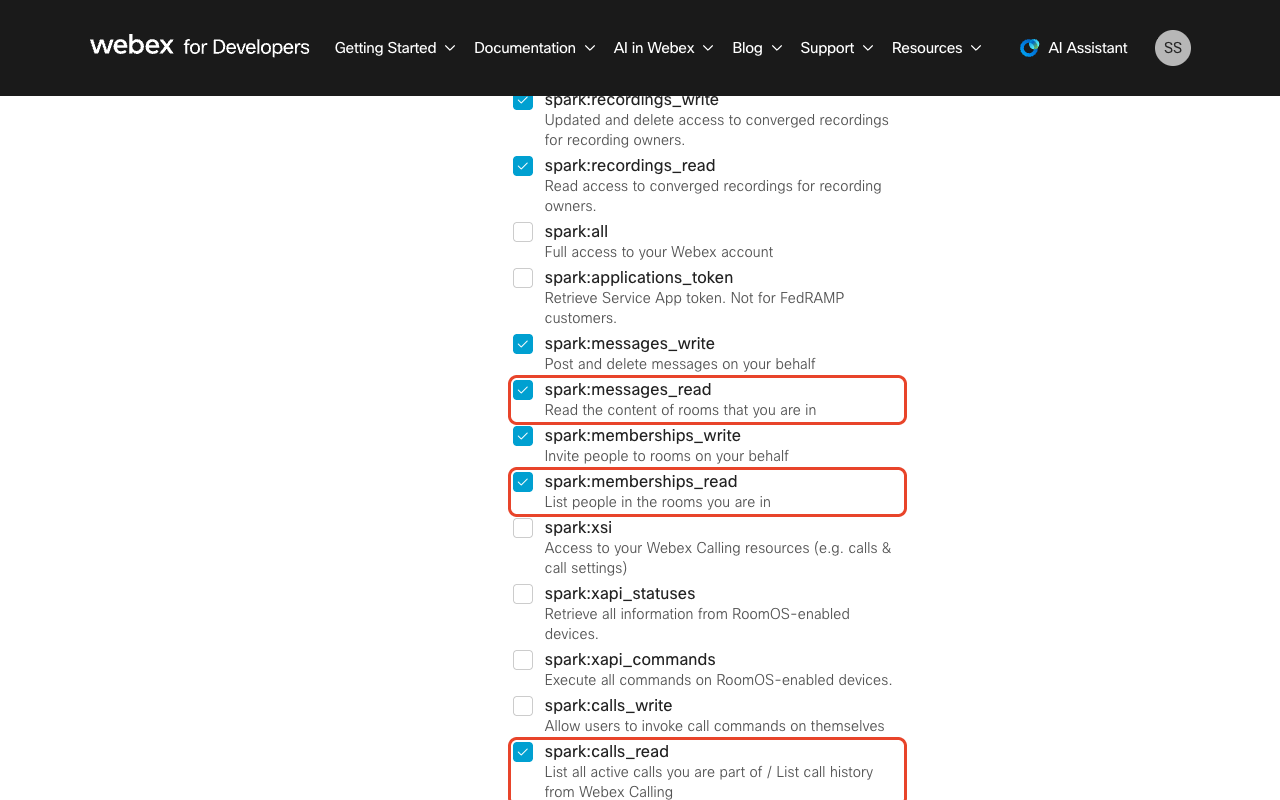This screenshot has height=800, width=1280.
Task: Uncheck the spark:recordings_read checkbox
Action: [x=523, y=166]
